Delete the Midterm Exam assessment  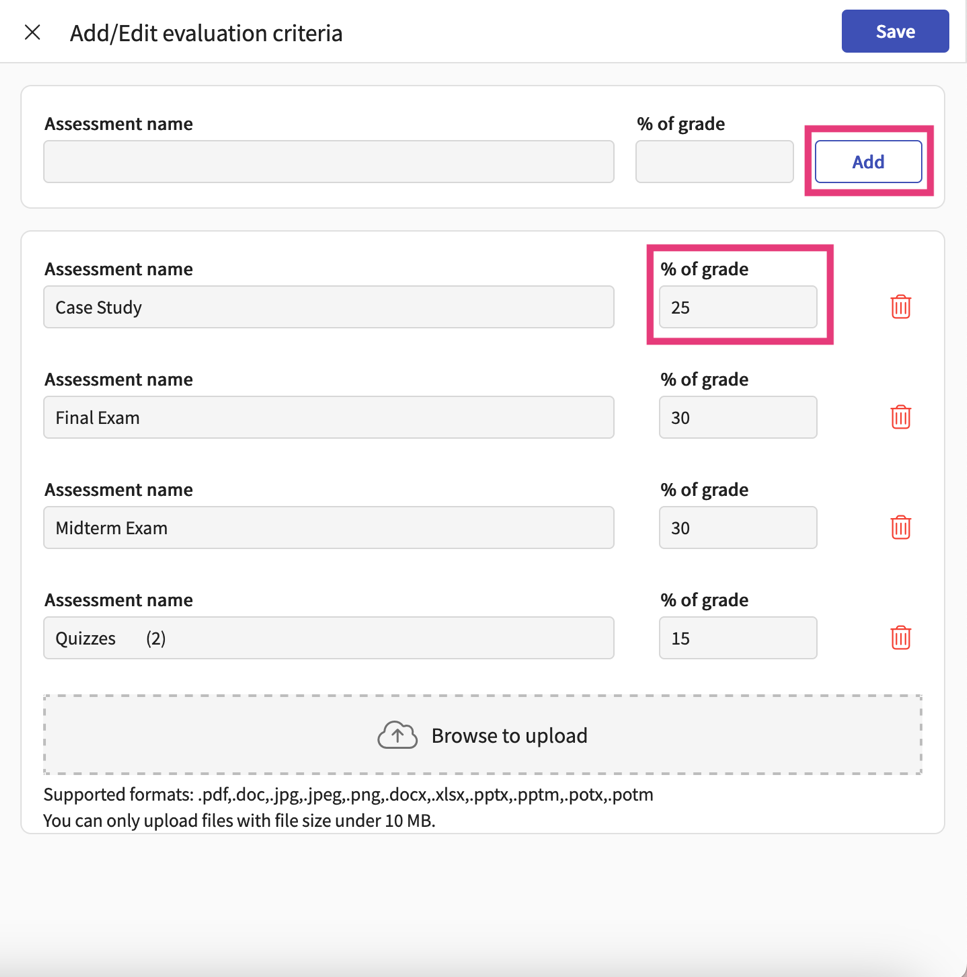(x=900, y=527)
